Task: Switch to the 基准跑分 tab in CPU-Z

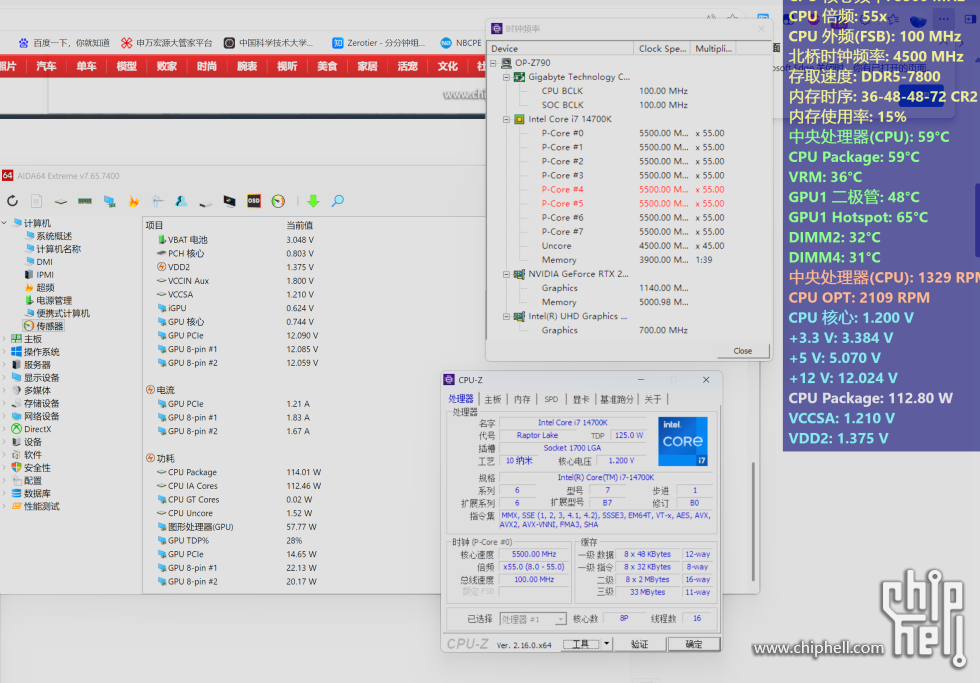Action: [x=617, y=399]
